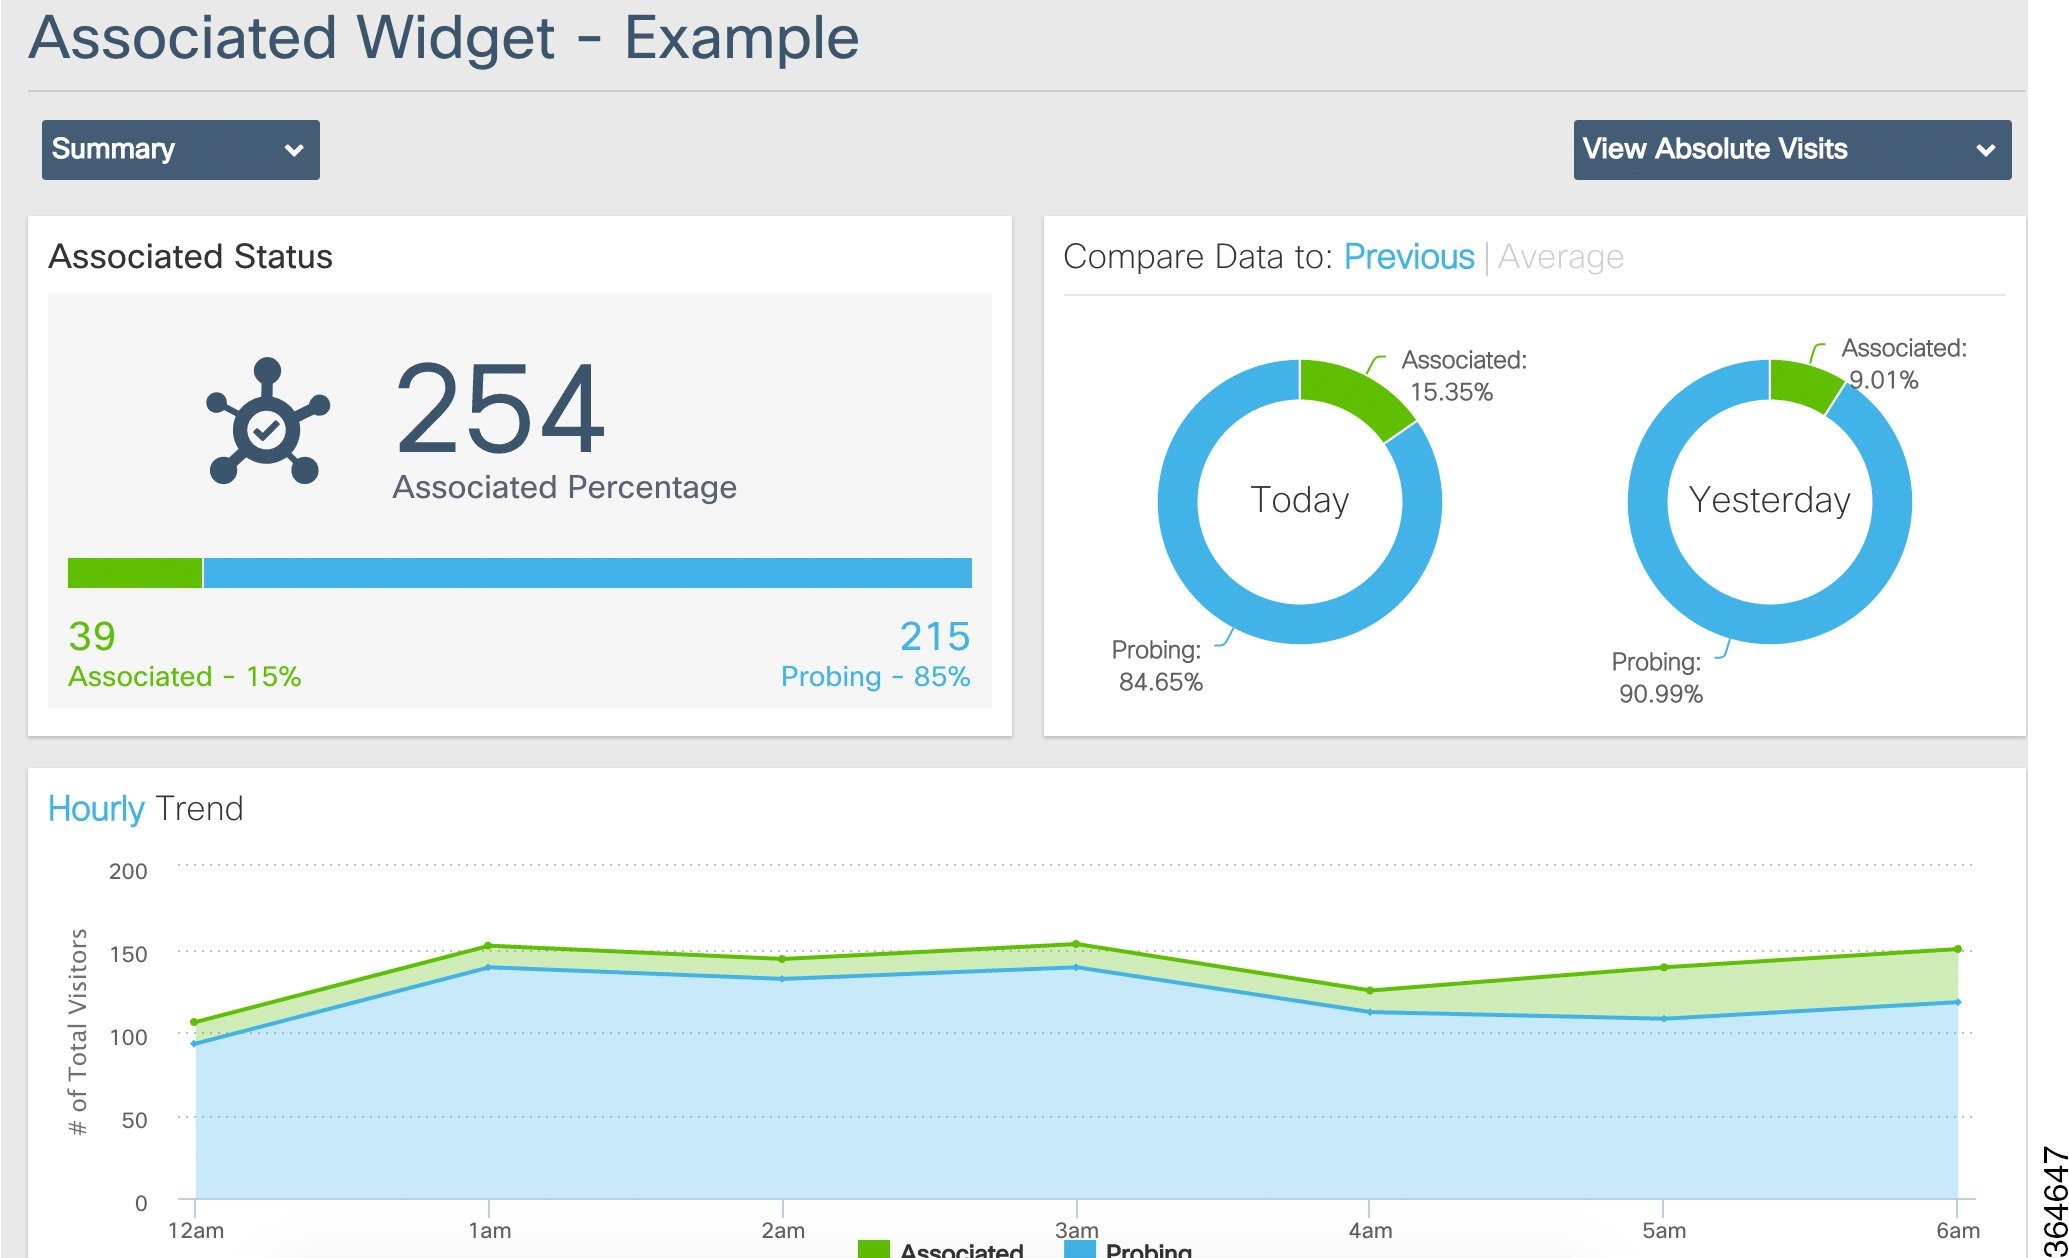The height and width of the screenshot is (1258, 2069).
Task: Click the 5am Probing data point
Action: tap(1664, 1019)
